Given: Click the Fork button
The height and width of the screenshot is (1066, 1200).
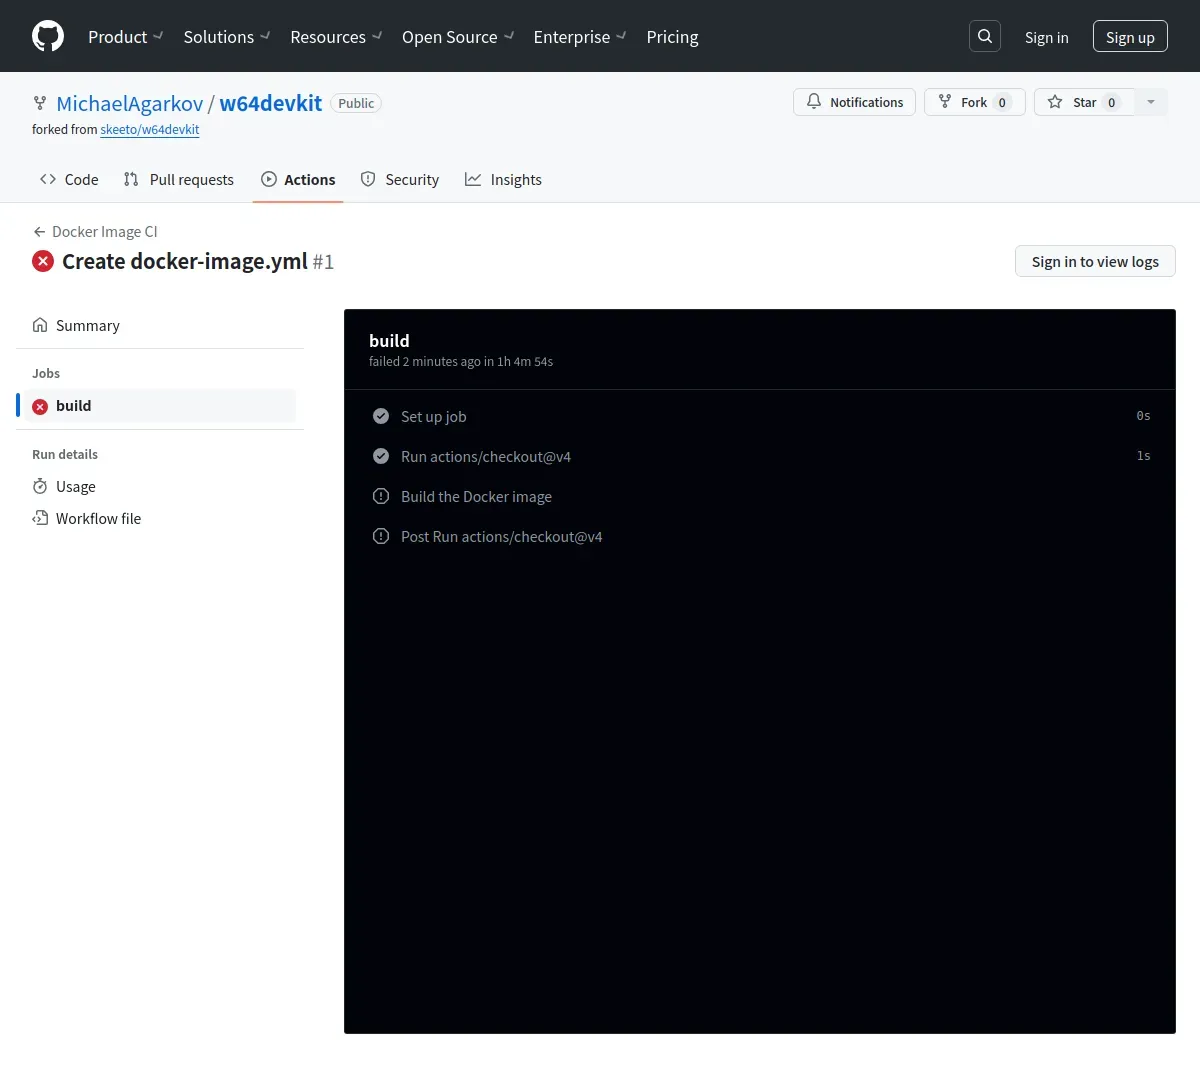Looking at the screenshot, I should (974, 102).
